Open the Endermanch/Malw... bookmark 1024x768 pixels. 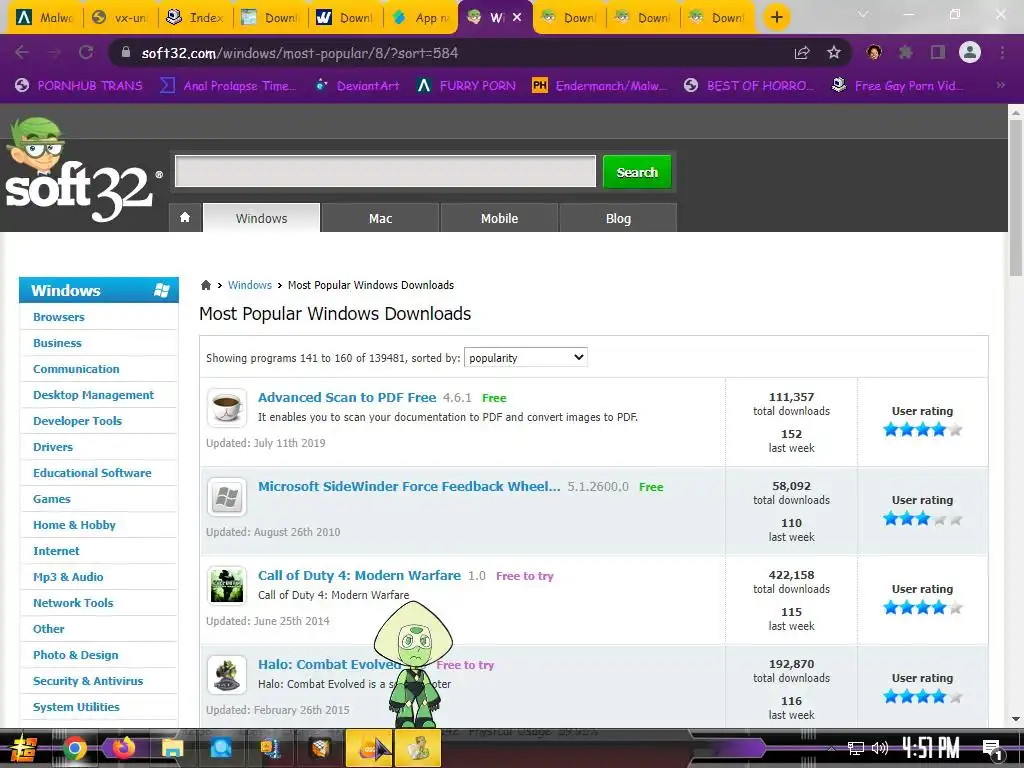point(601,86)
